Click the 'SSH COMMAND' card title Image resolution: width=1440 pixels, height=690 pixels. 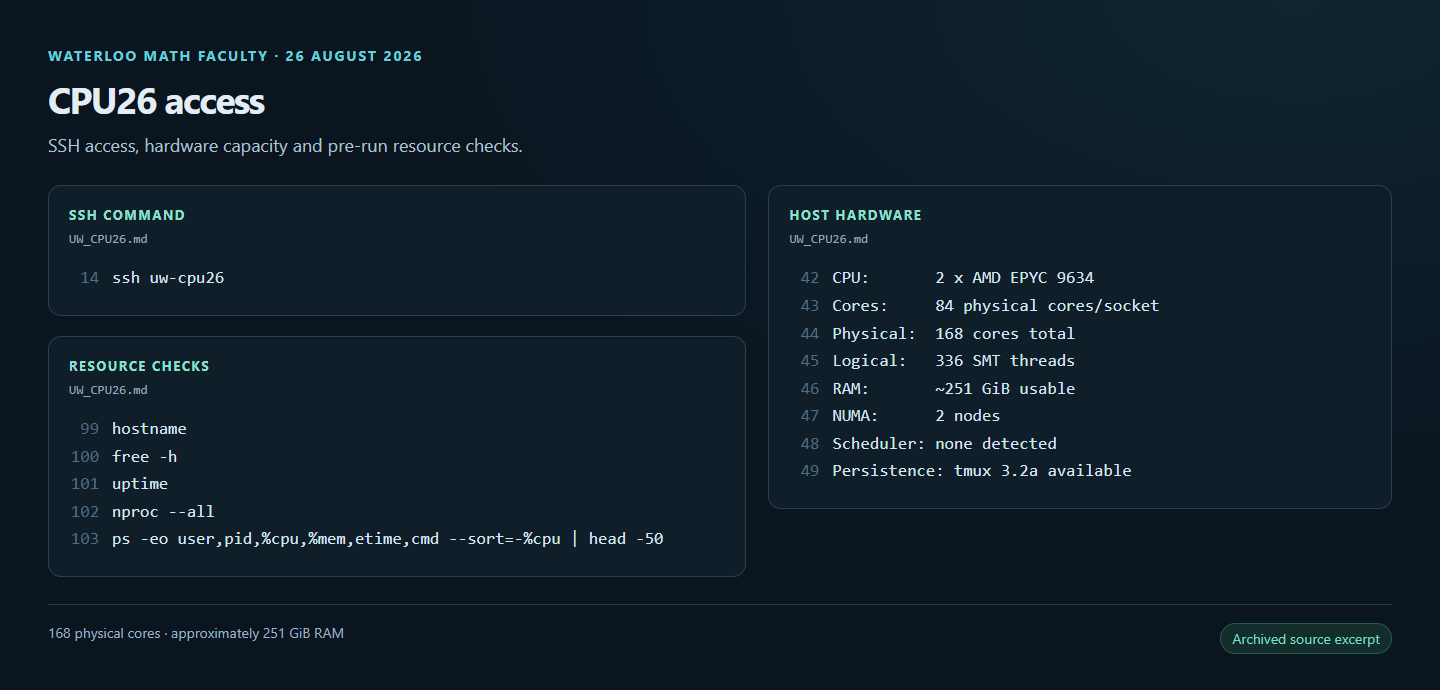(127, 215)
